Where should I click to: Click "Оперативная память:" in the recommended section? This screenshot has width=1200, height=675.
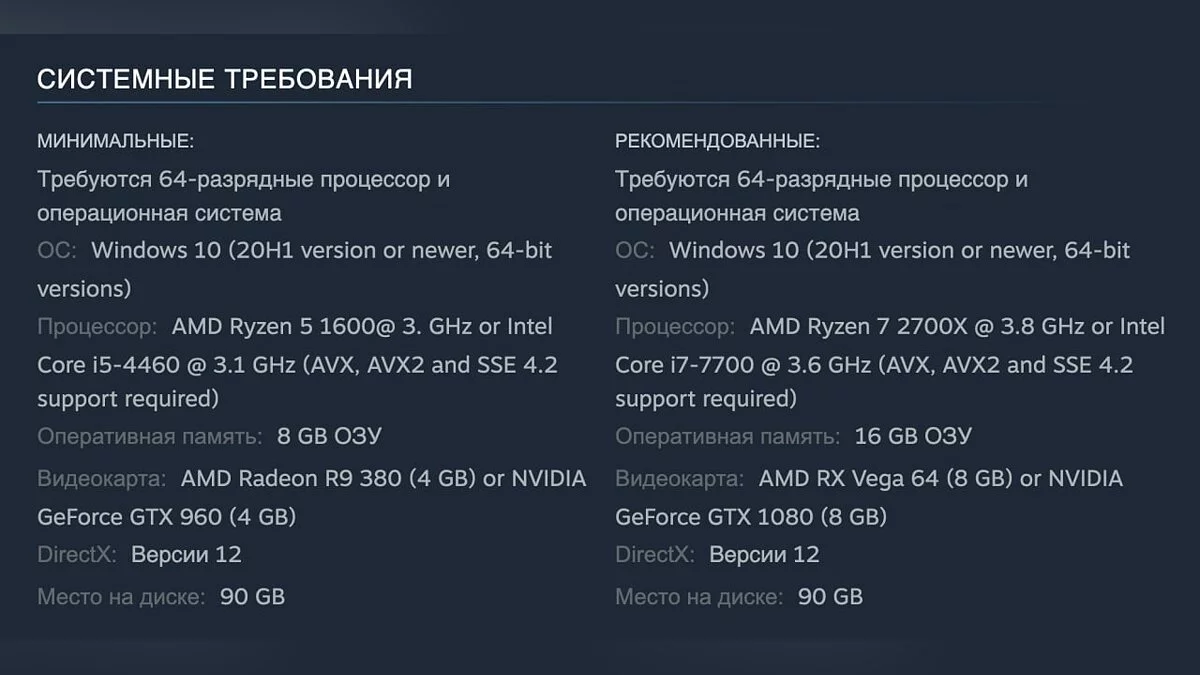click(x=728, y=436)
